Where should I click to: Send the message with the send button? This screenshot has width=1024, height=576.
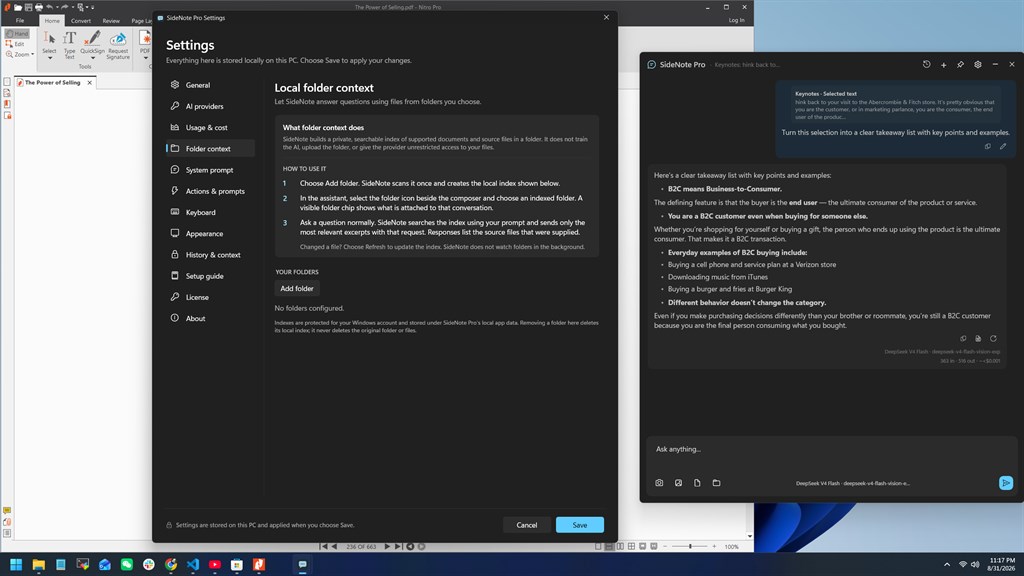1005,483
